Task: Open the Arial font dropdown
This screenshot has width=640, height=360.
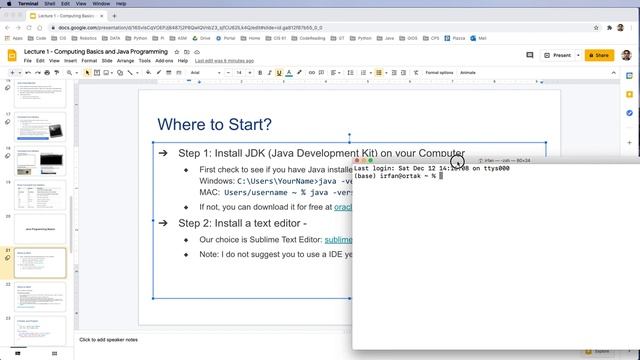Action: coord(206,73)
